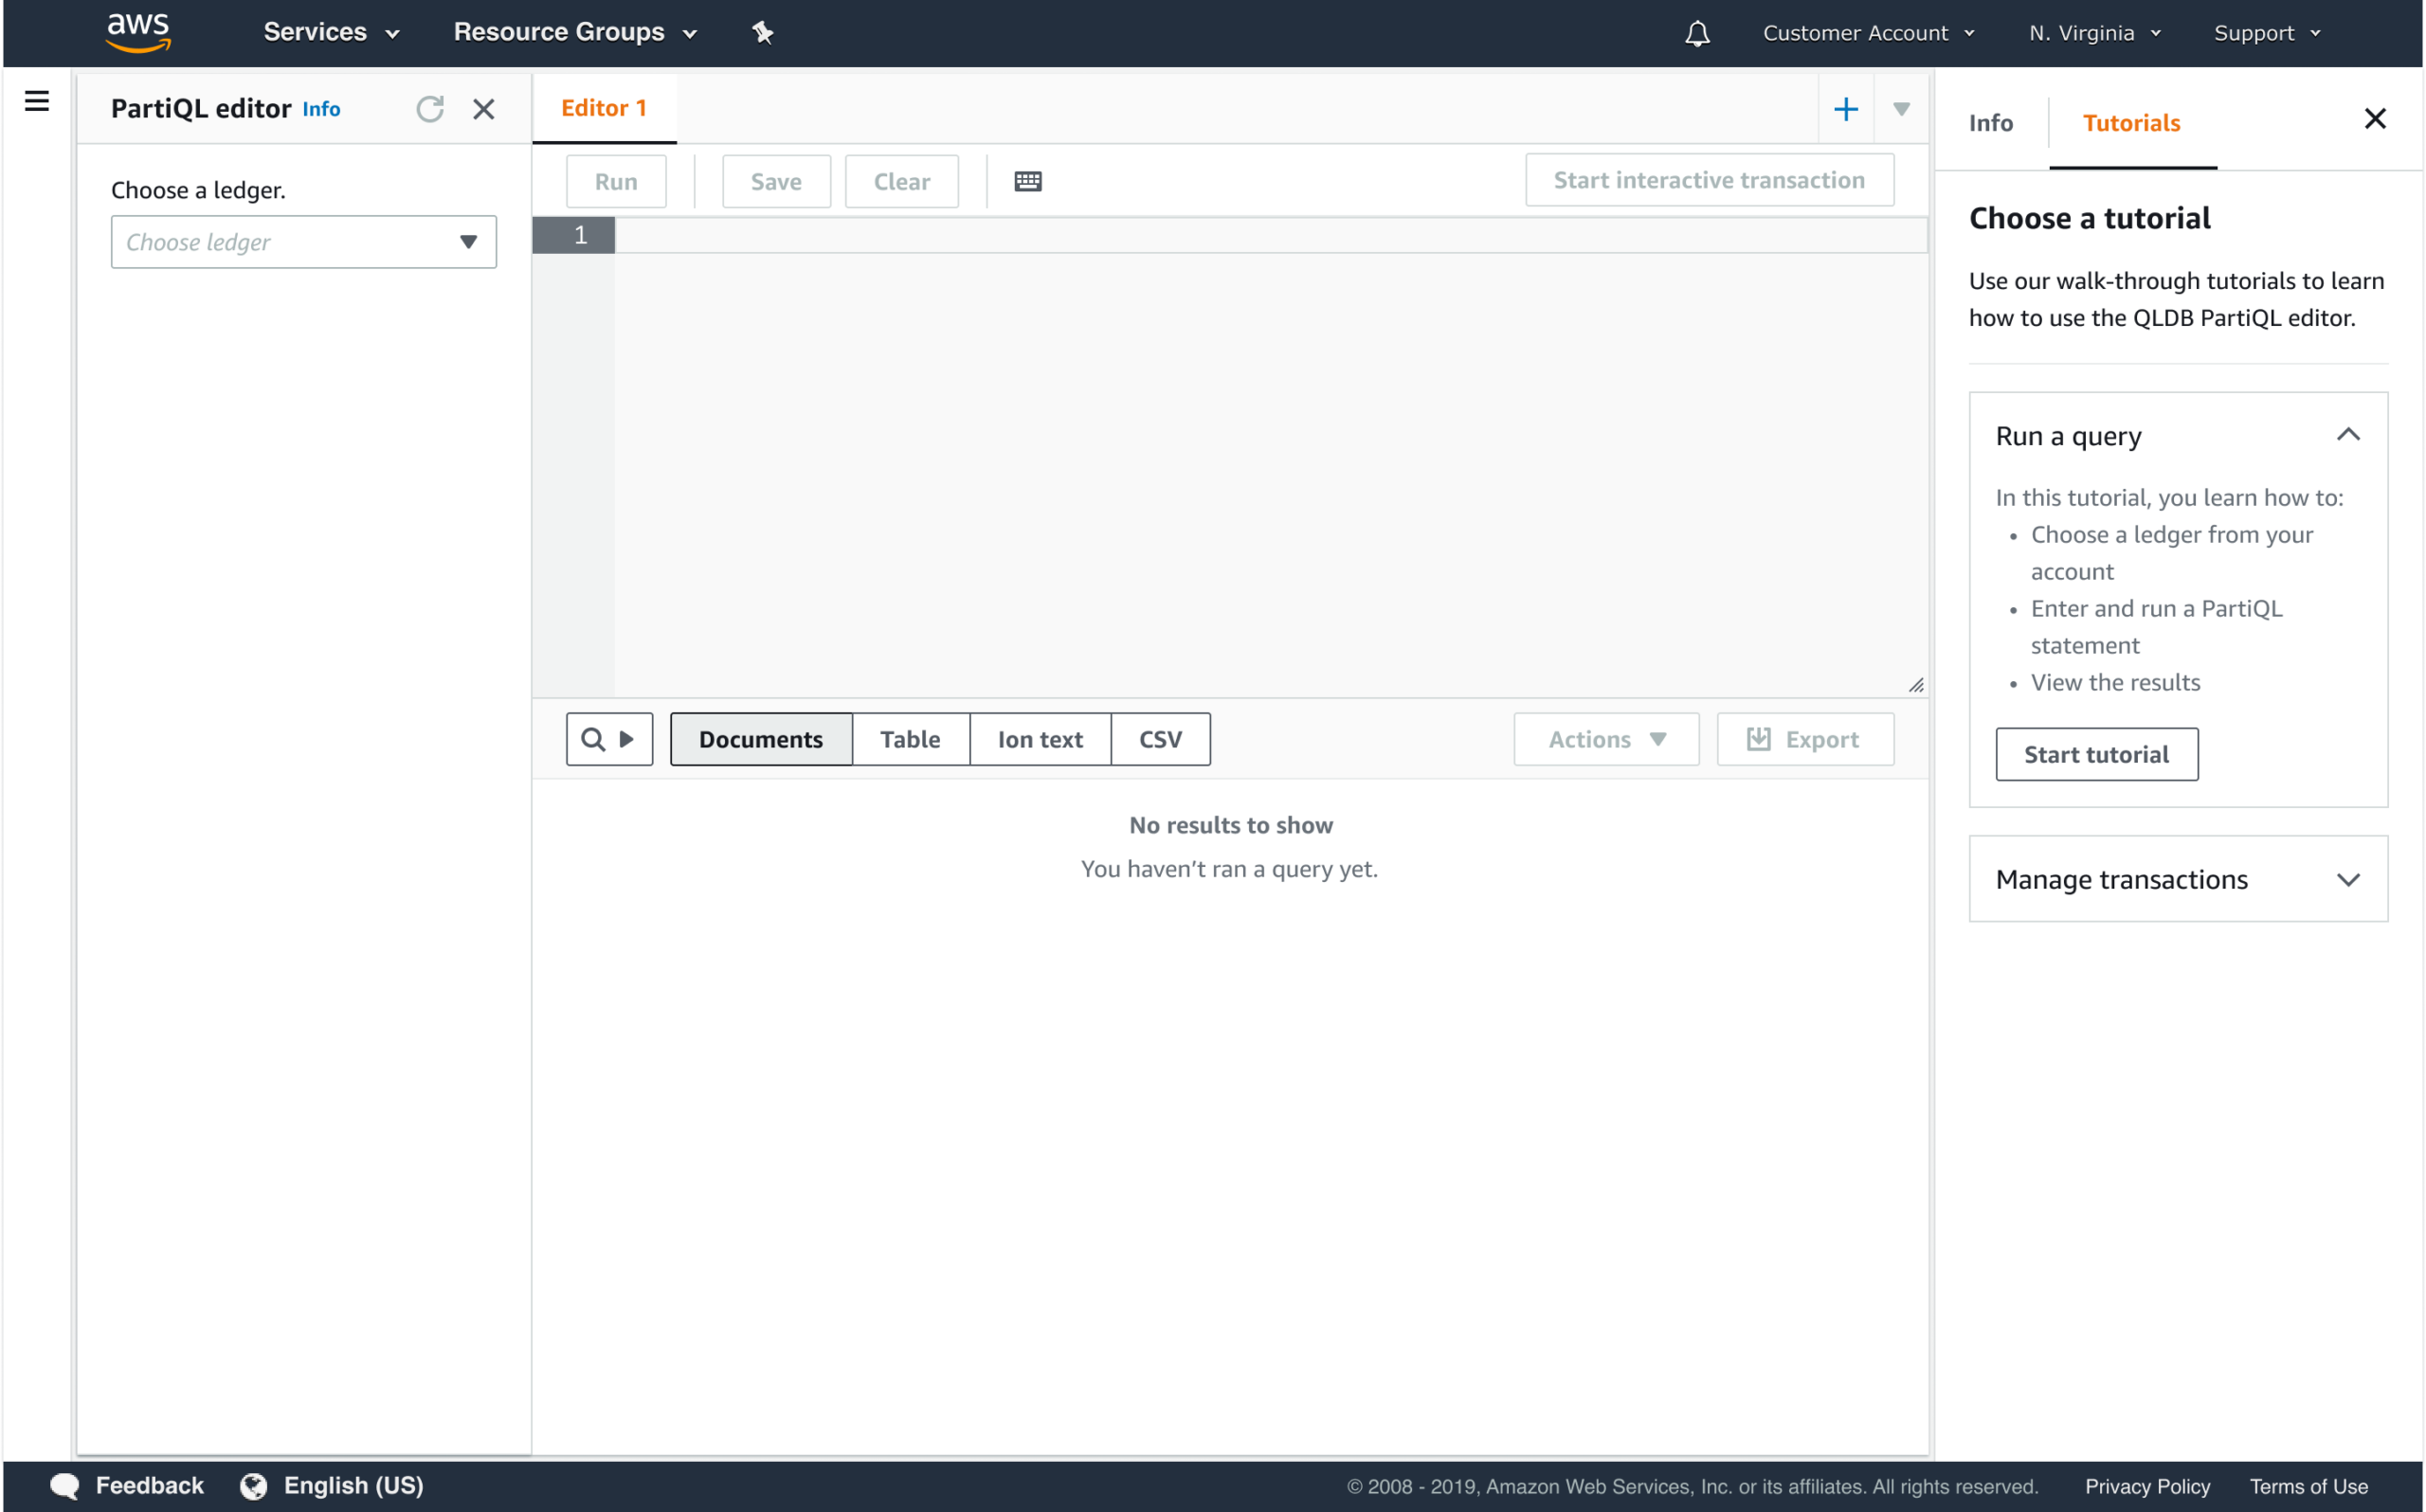The image size is (2426, 1512).
Task: Switch results view to Ion text
Action: point(1040,738)
